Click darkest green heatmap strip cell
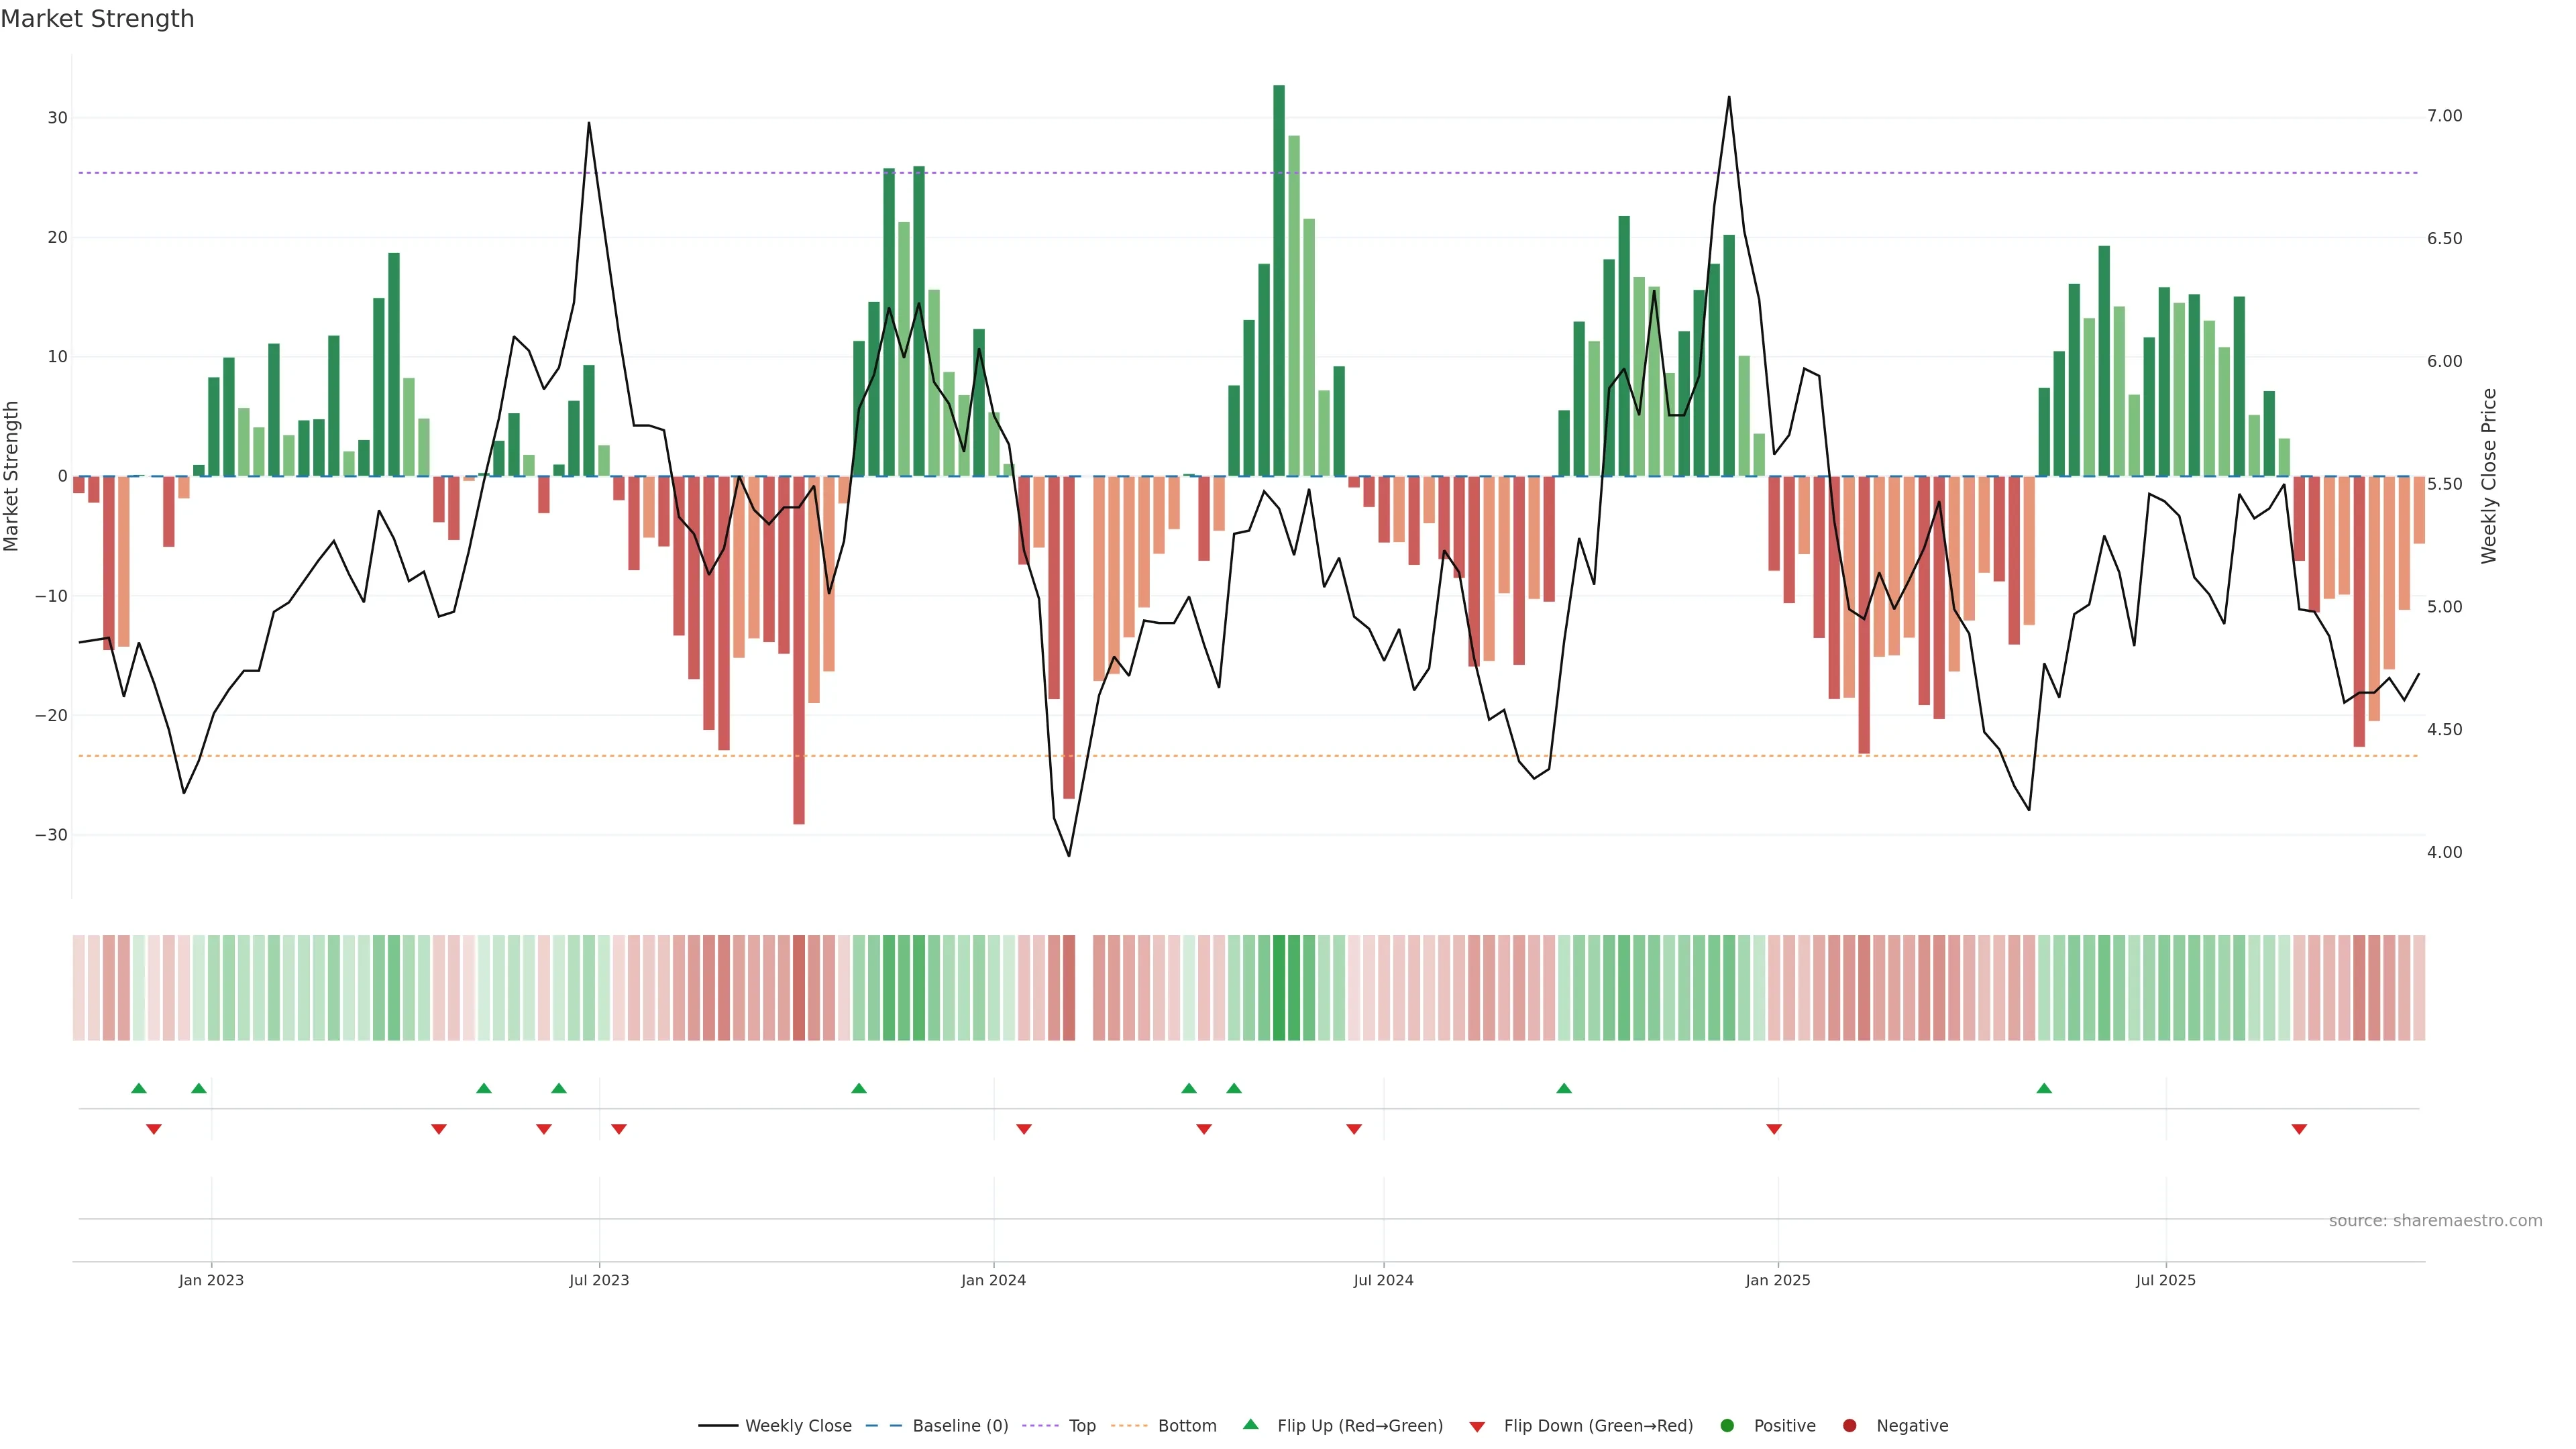The image size is (2576, 1449). pyautogui.click(x=1279, y=988)
